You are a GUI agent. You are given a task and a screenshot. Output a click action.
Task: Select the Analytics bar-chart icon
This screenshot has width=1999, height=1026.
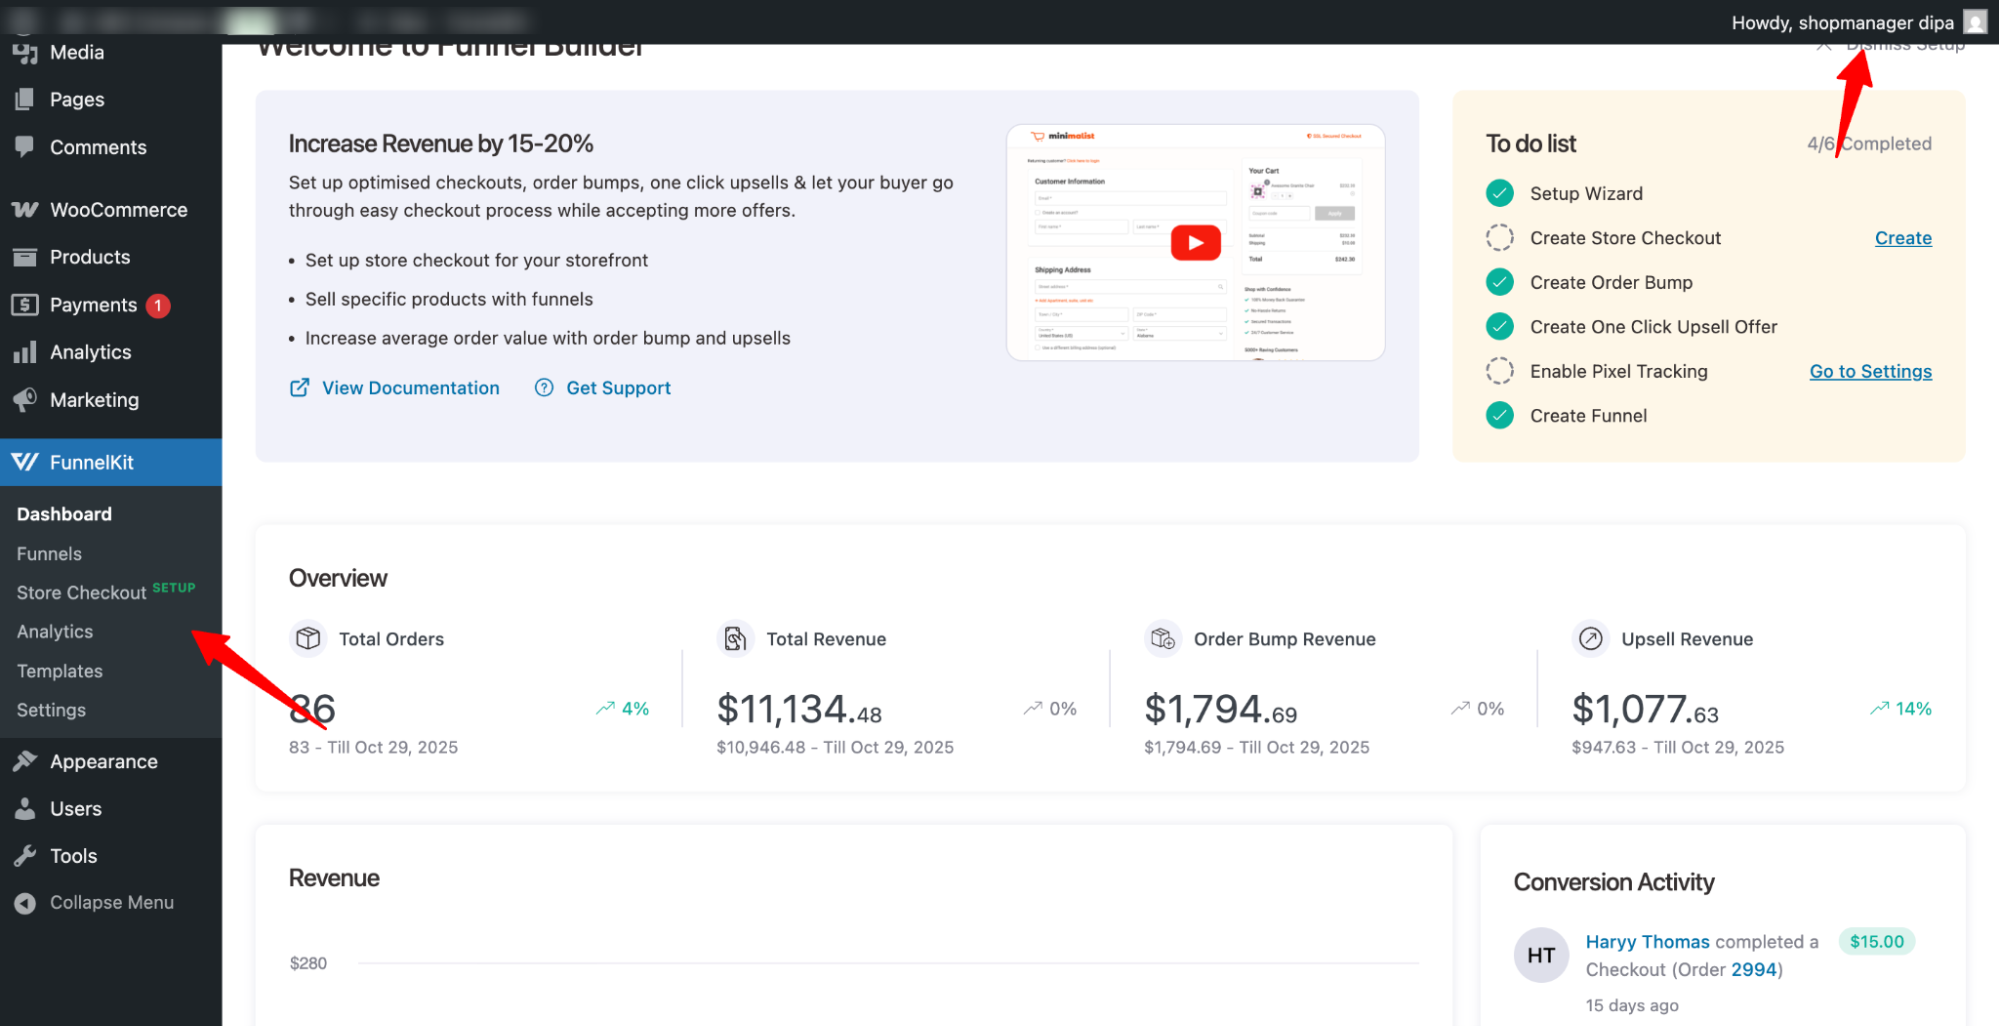click(25, 351)
